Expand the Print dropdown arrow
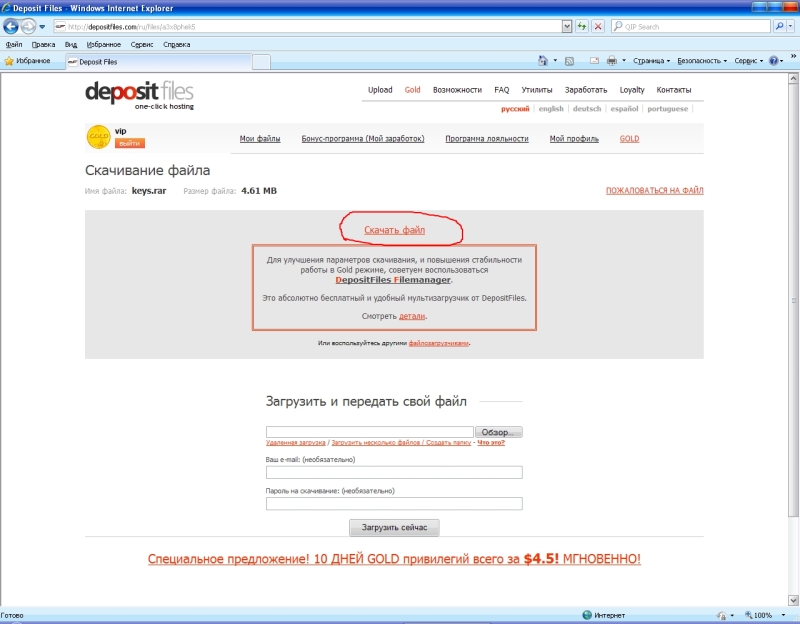 pos(623,61)
